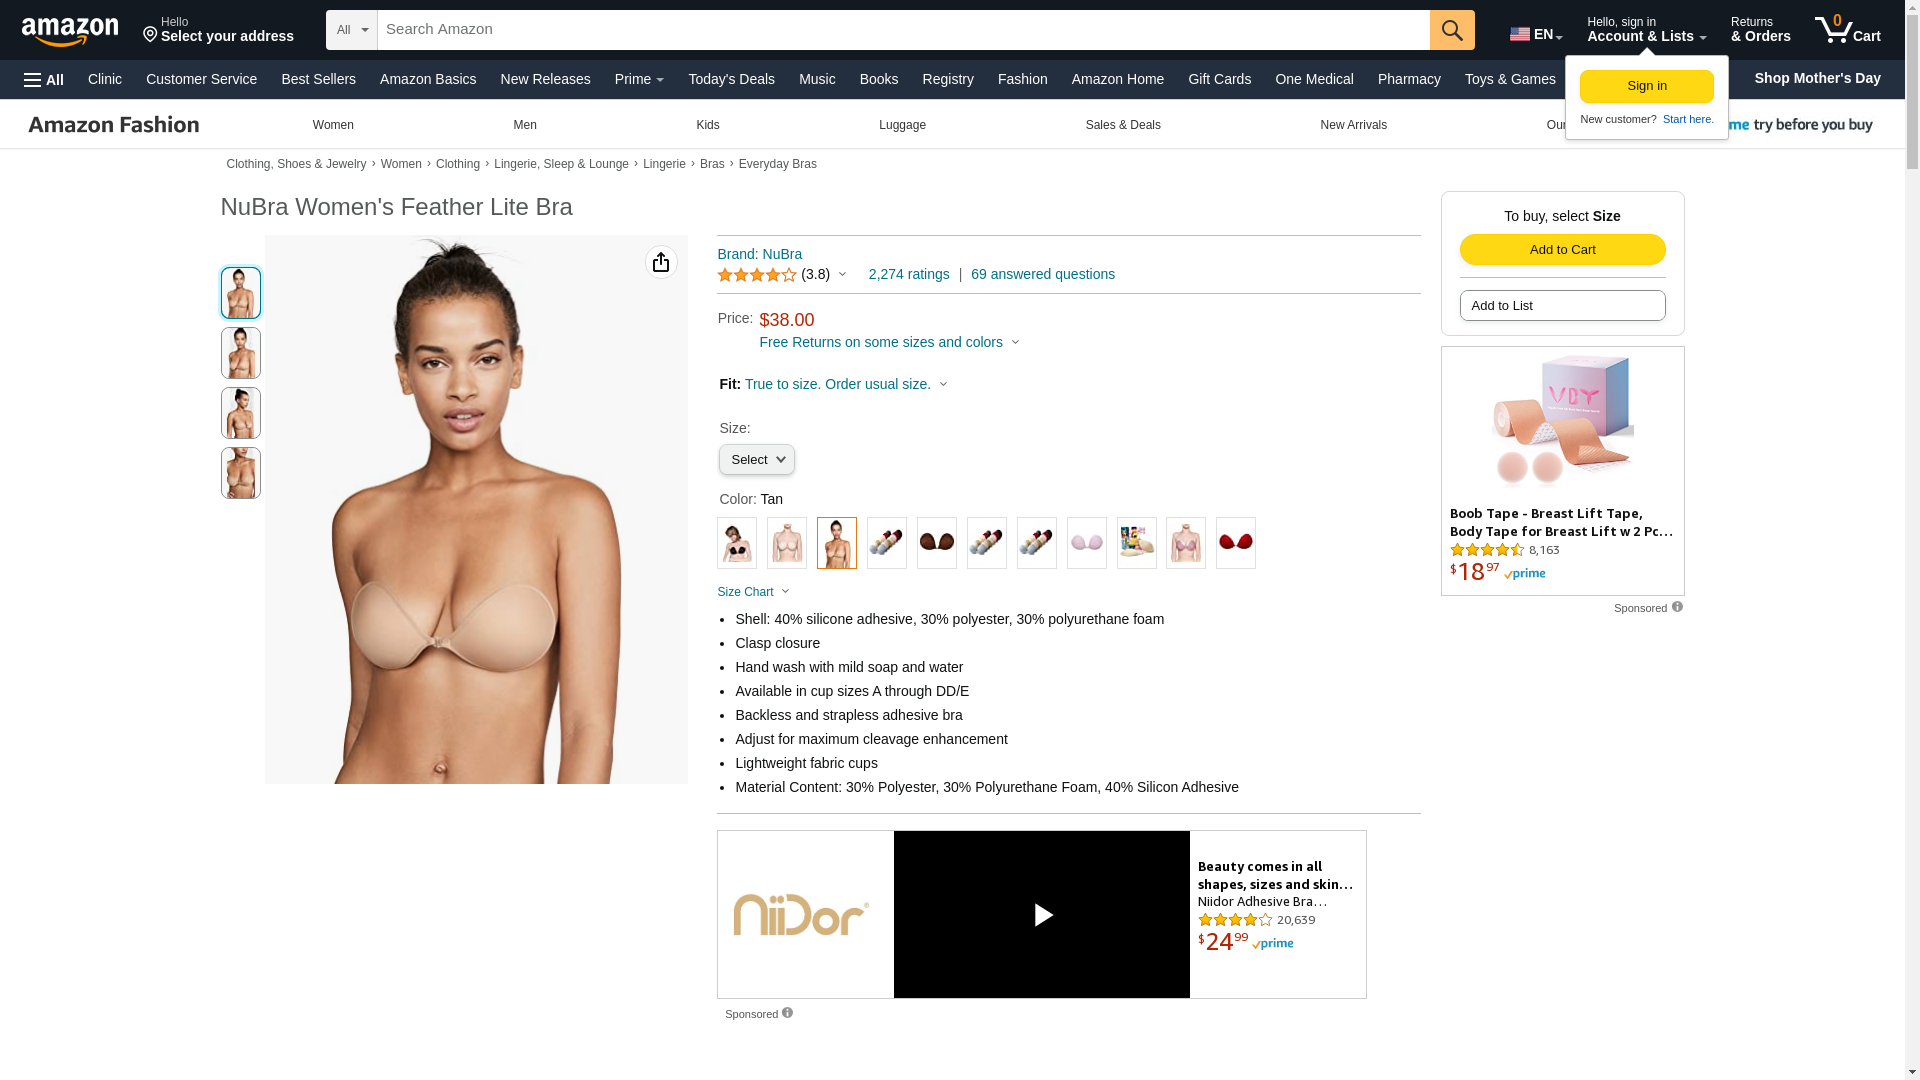The image size is (1920, 1080).
Task: Open the Size Select dropdown
Action: 757,460
